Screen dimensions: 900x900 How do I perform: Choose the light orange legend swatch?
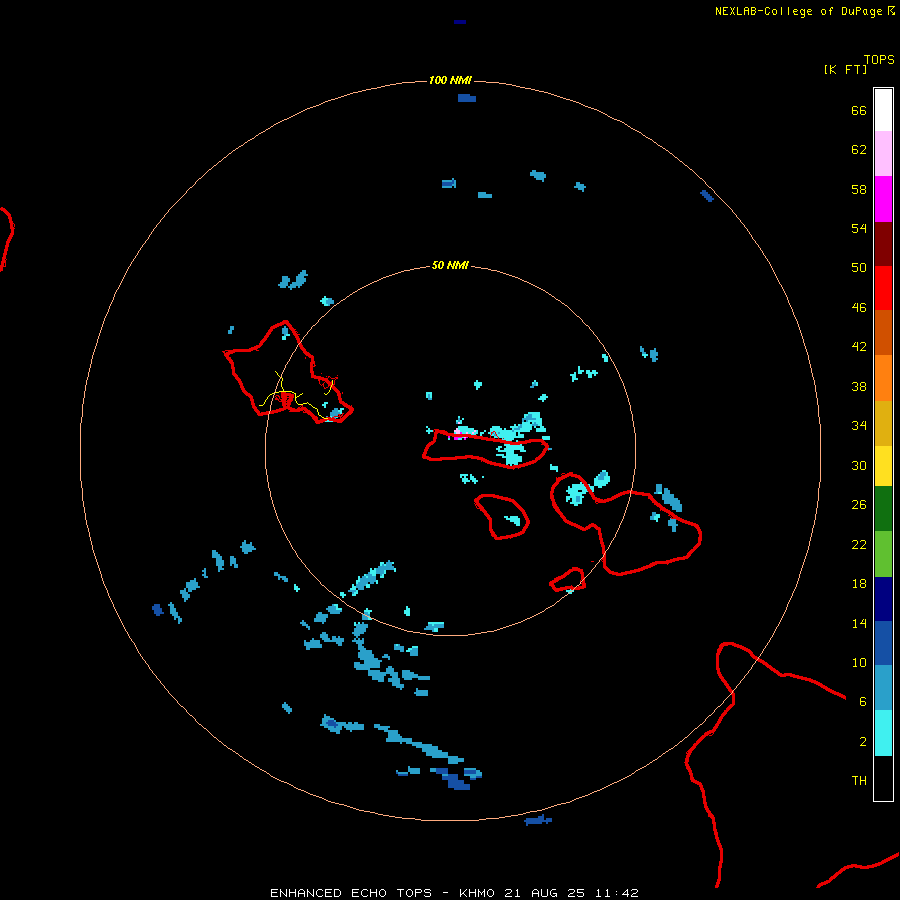(x=883, y=378)
